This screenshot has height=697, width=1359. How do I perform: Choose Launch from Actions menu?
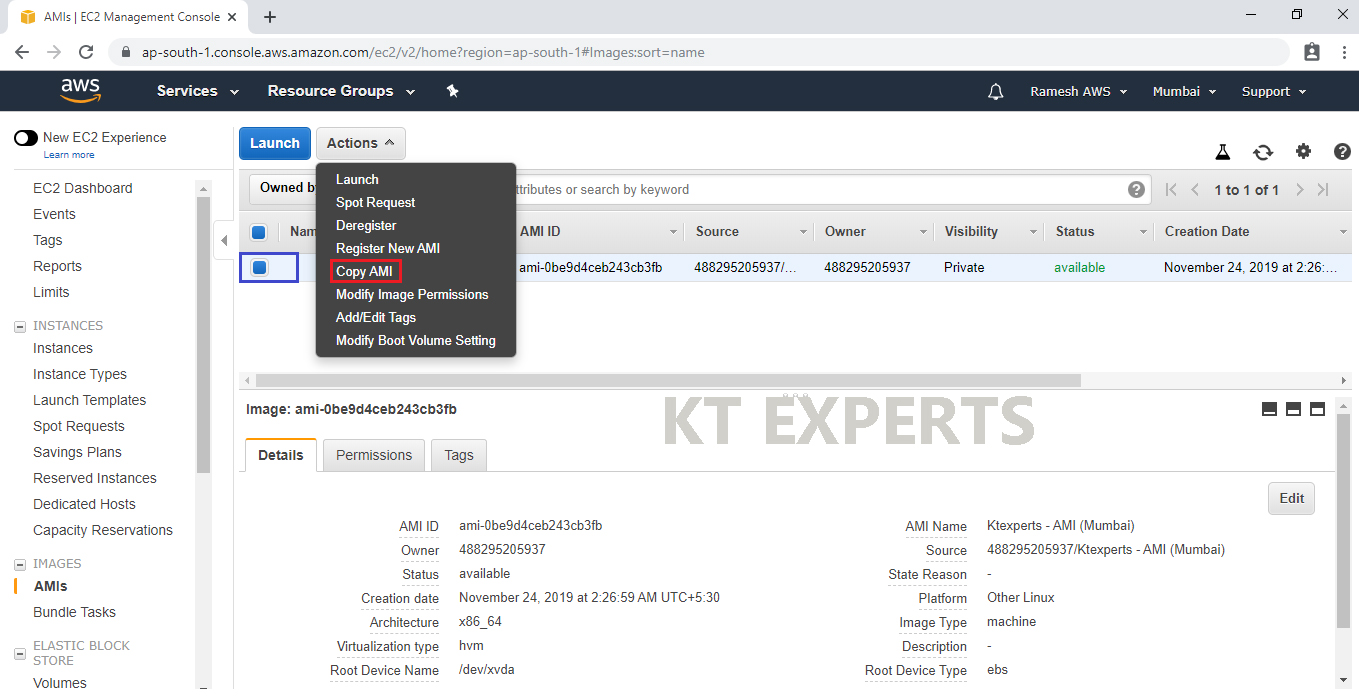[x=357, y=180]
